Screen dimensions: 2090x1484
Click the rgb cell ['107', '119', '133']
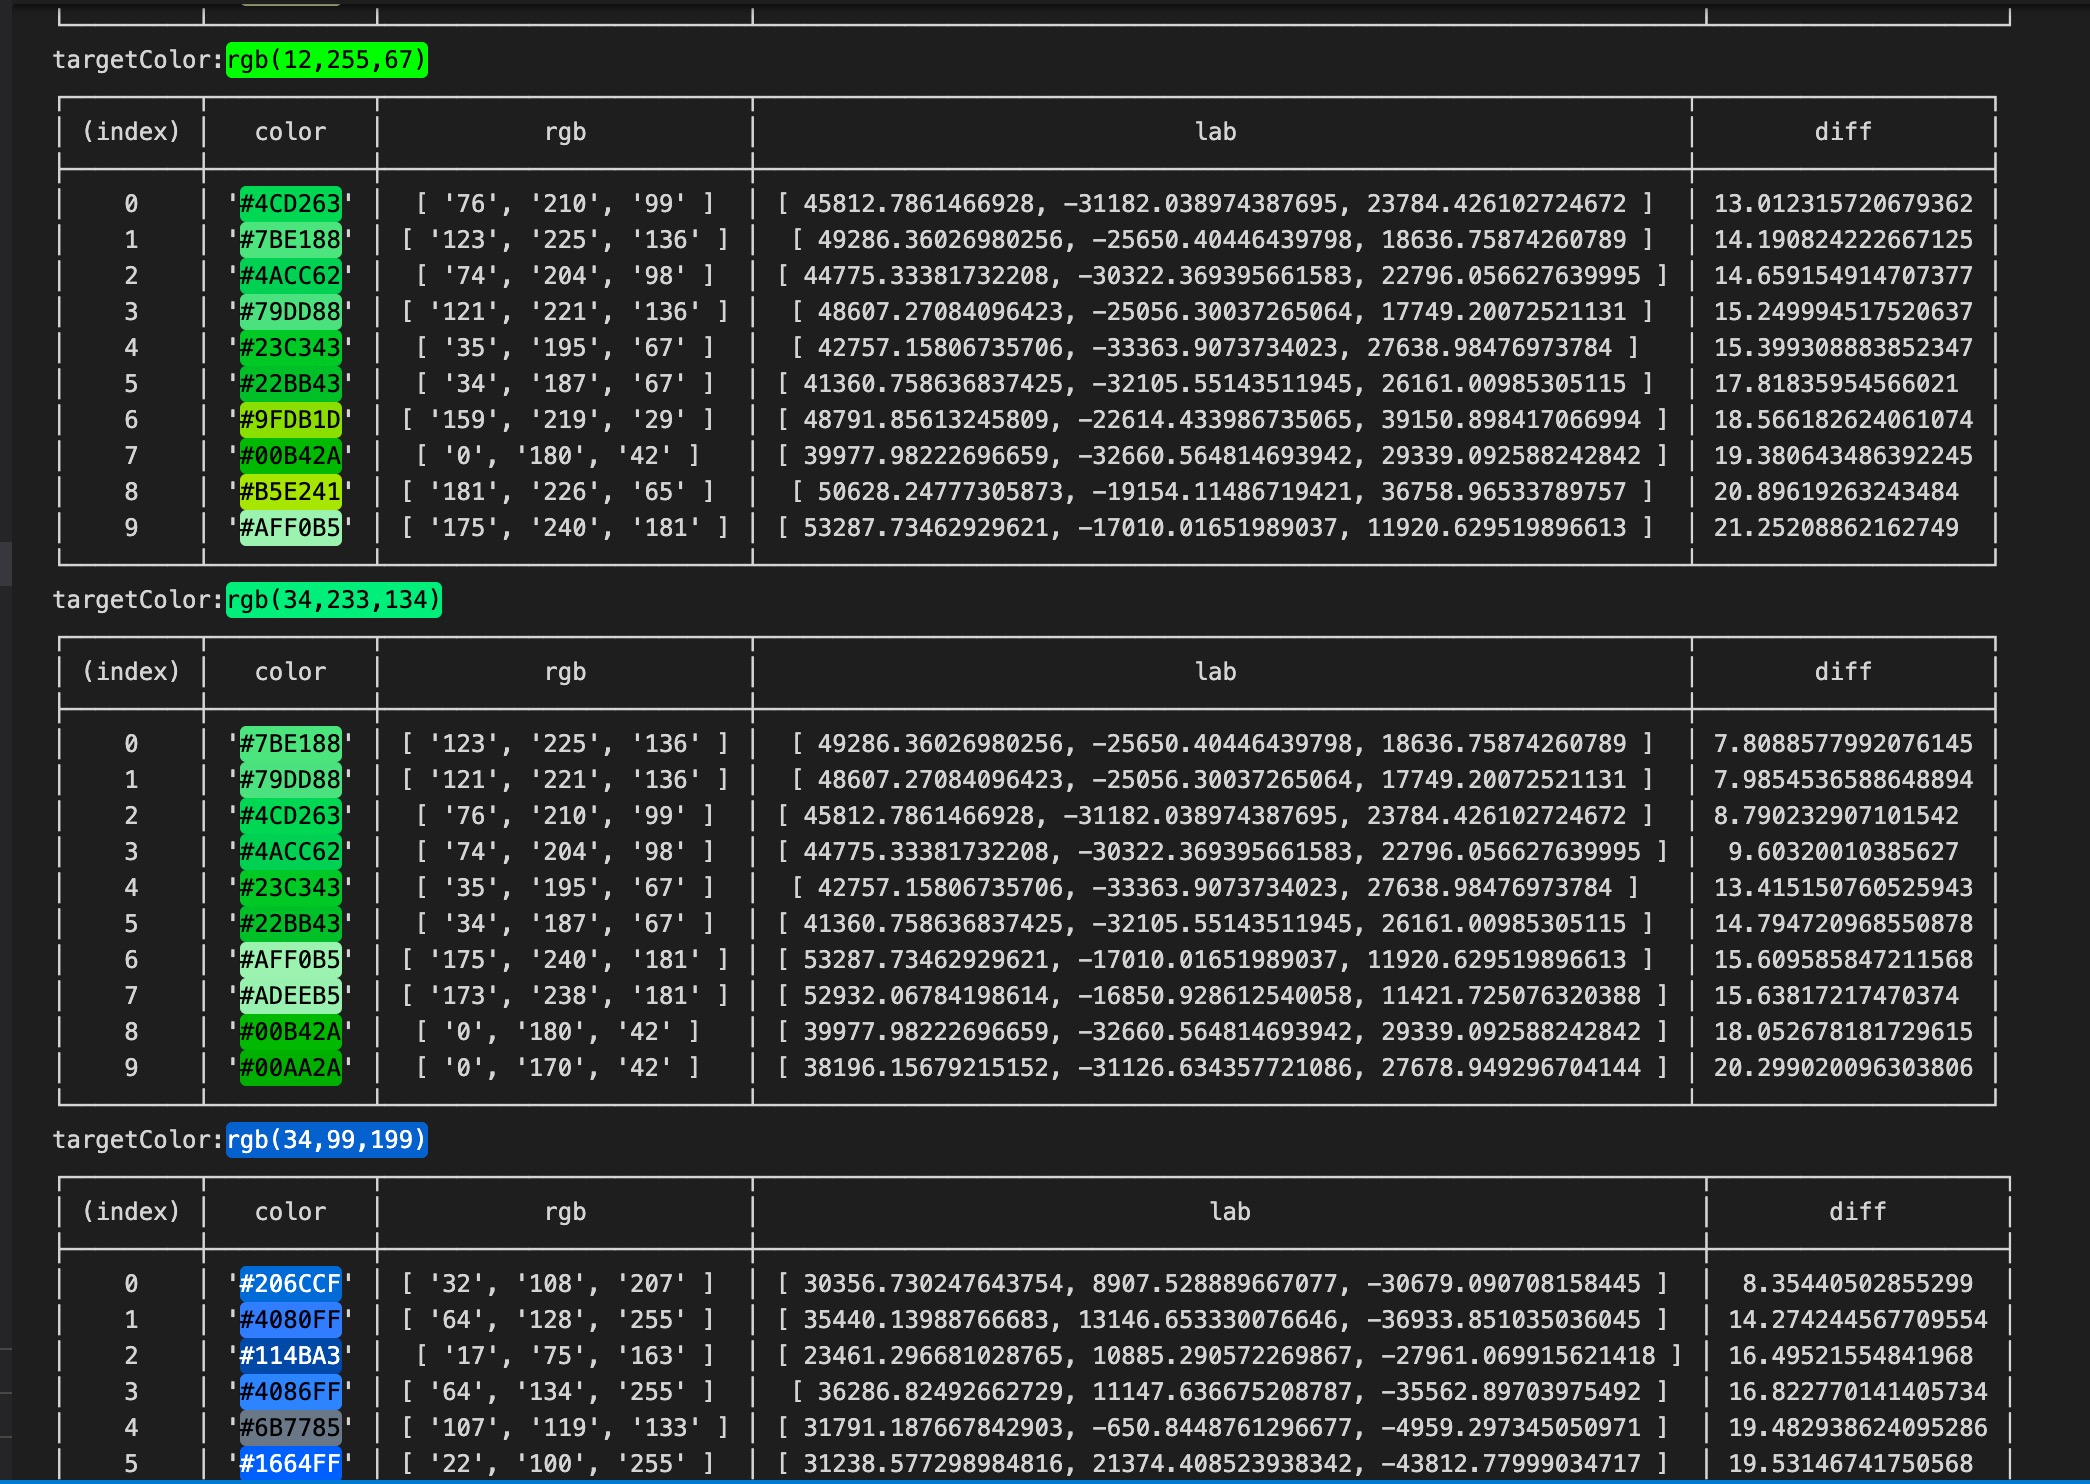click(x=565, y=1428)
